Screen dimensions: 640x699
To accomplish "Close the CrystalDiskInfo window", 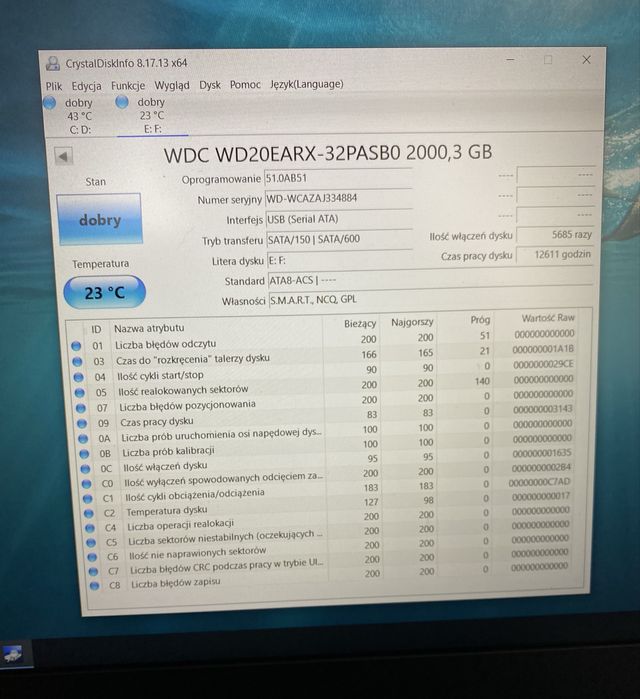I will 587,60.
